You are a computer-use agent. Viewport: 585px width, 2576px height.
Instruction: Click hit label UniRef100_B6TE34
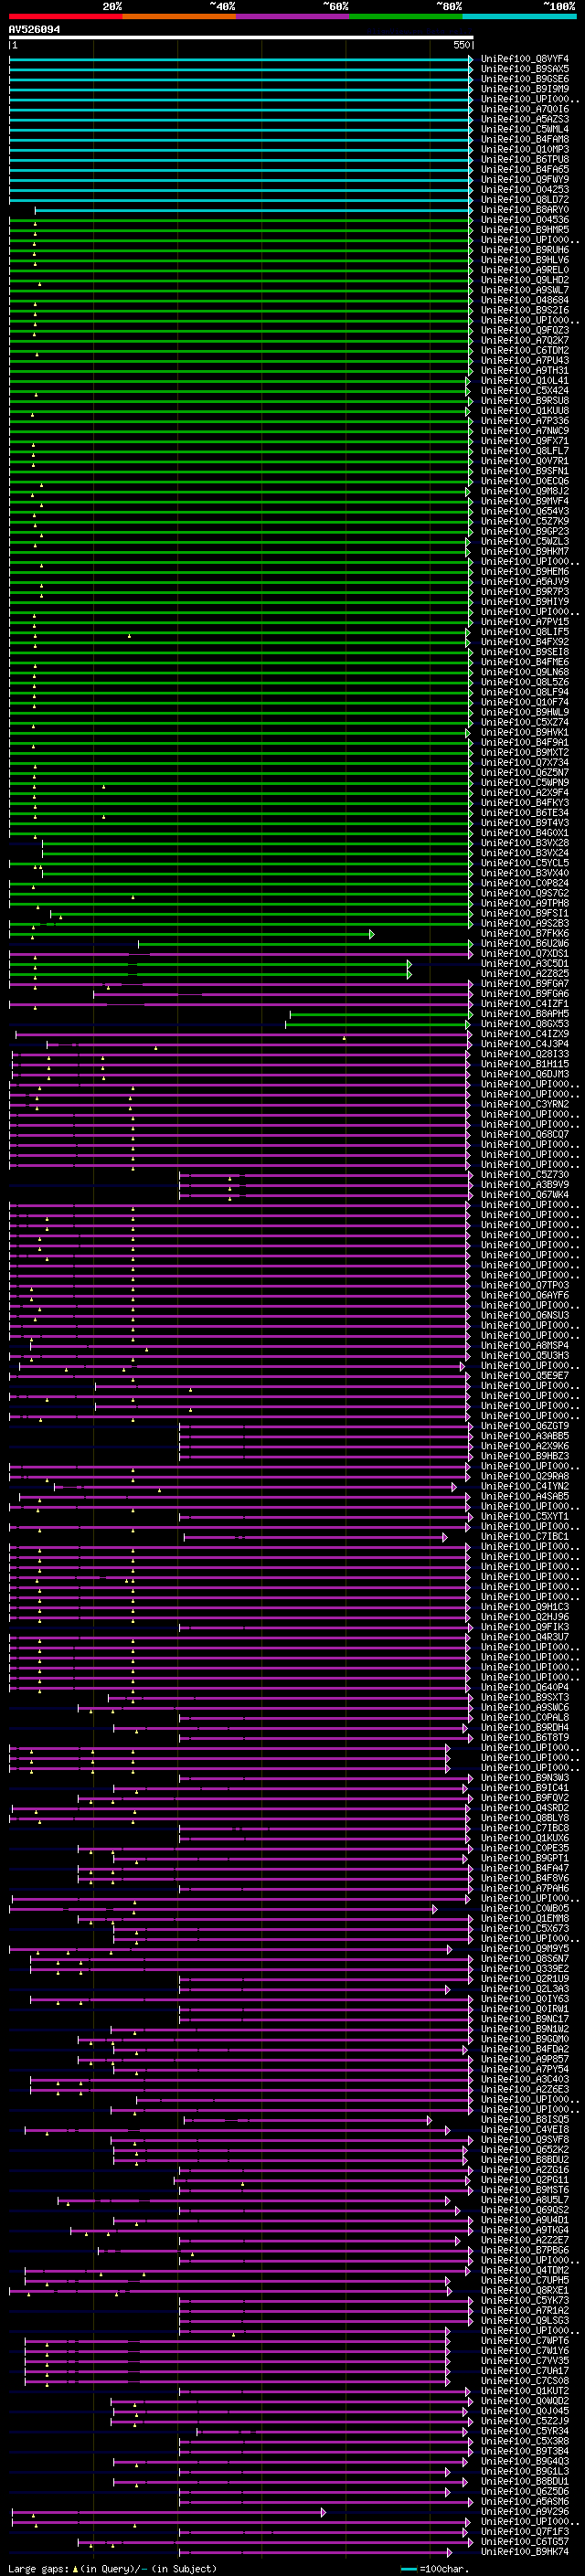point(525,813)
